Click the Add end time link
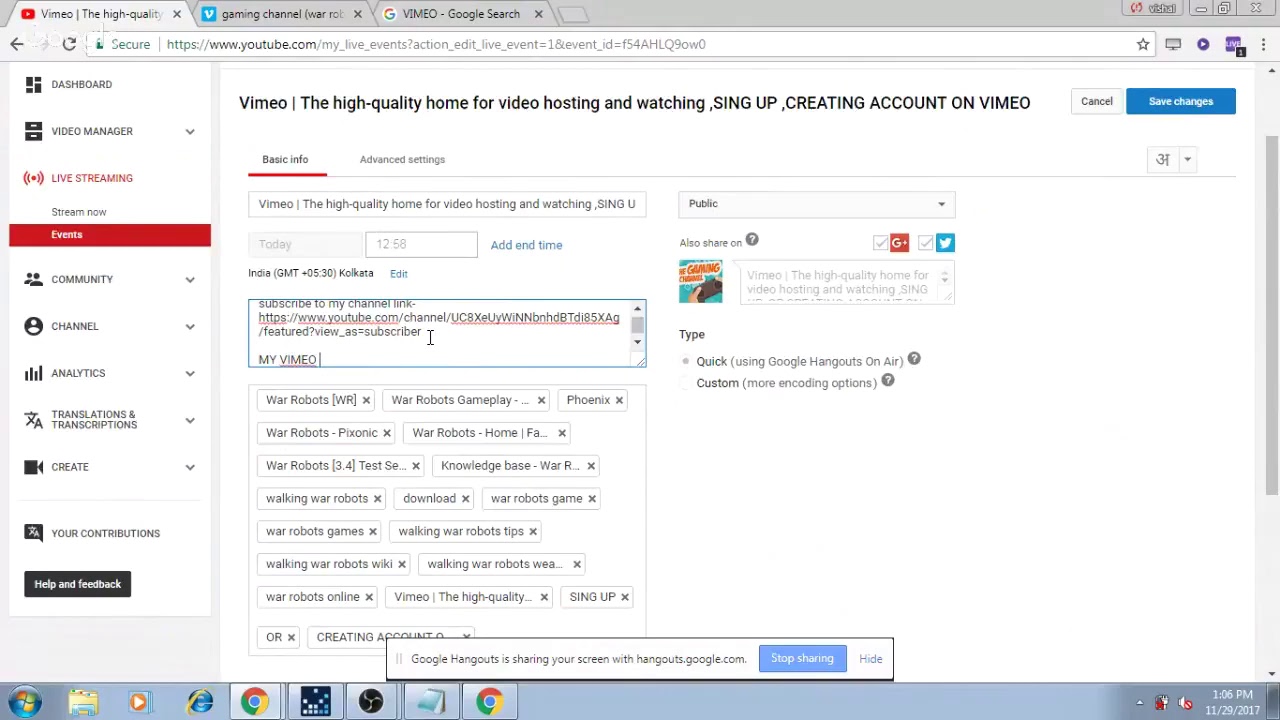Image resolution: width=1280 pixels, height=720 pixels. pyautogui.click(x=526, y=245)
